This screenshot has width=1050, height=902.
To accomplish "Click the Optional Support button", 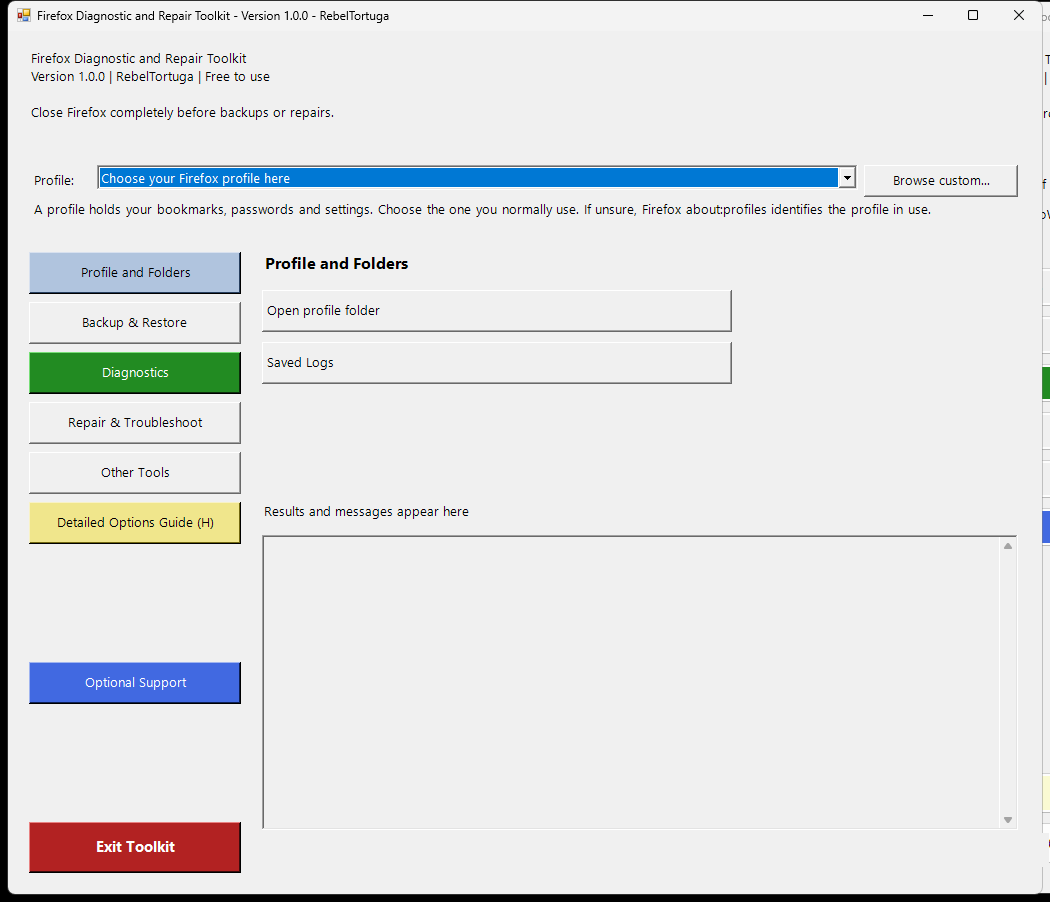I will click(135, 682).
